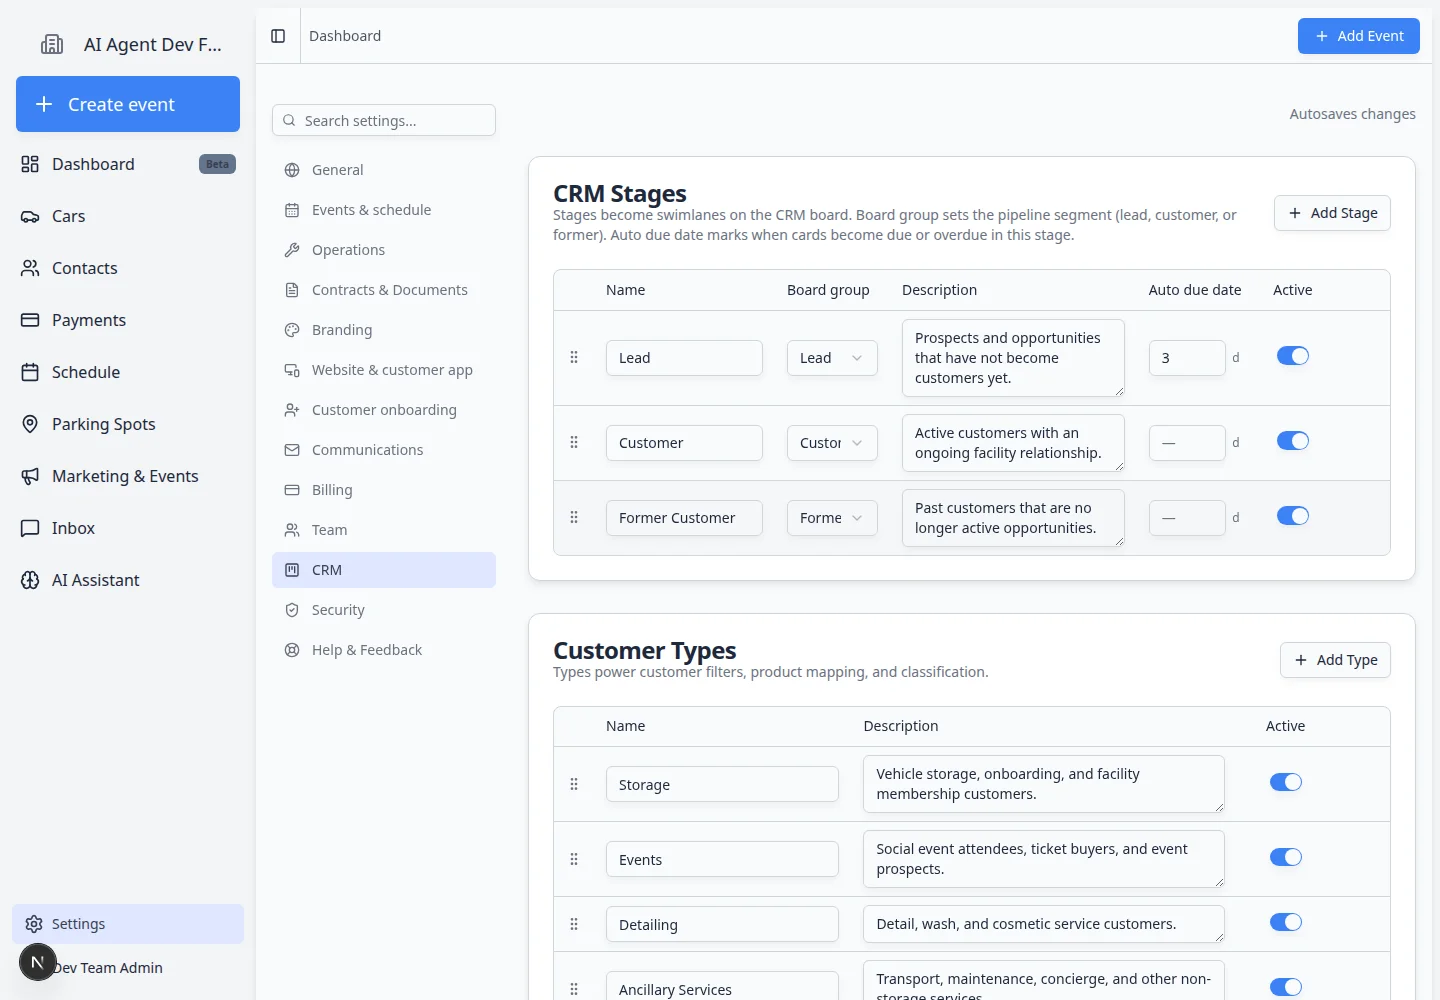The image size is (1440, 1000).
Task: Grab the Events type drag handle
Action: point(574,859)
